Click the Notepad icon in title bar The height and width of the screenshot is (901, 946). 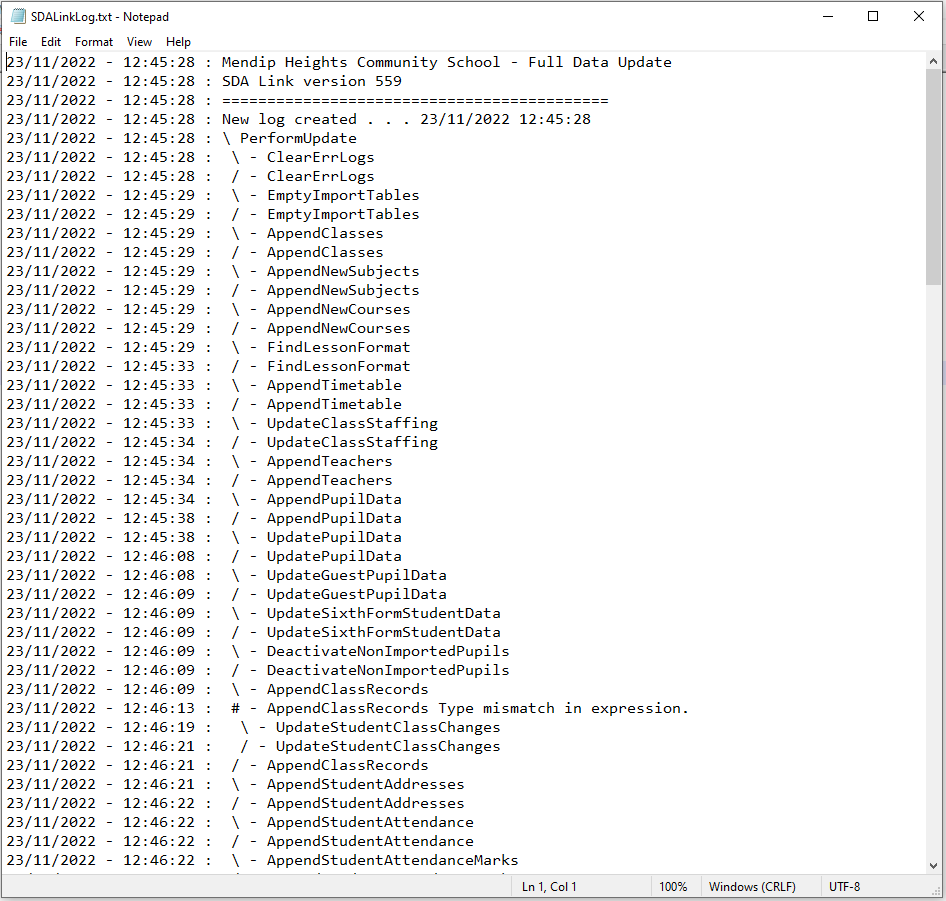click(x=18, y=16)
